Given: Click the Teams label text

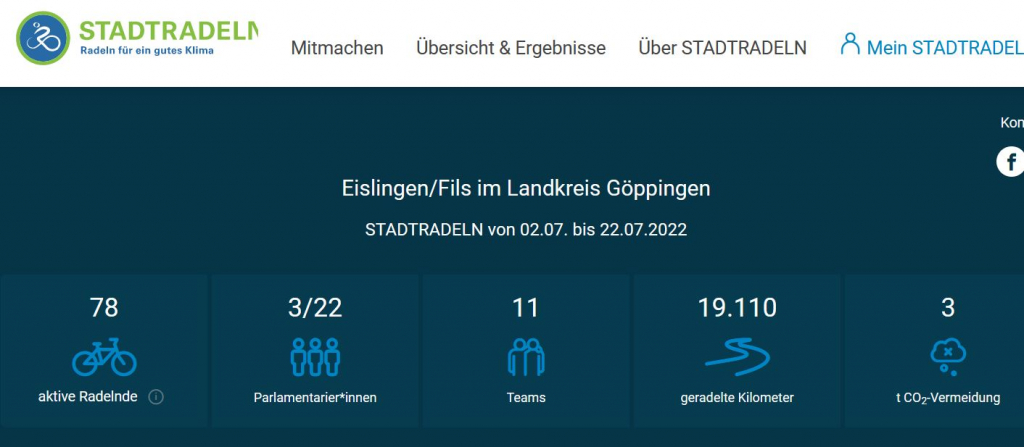Looking at the screenshot, I should point(526,397).
